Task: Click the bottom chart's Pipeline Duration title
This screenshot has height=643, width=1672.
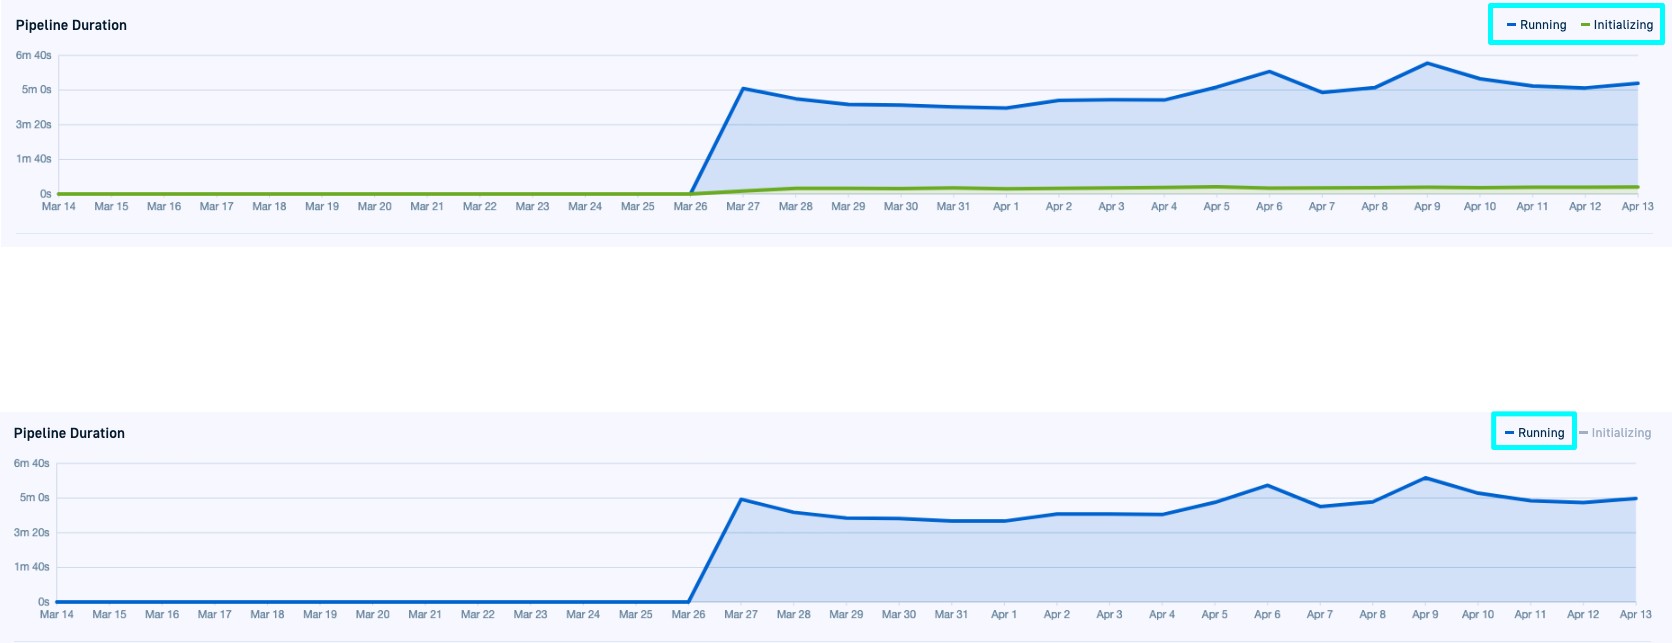Action: (69, 433)
